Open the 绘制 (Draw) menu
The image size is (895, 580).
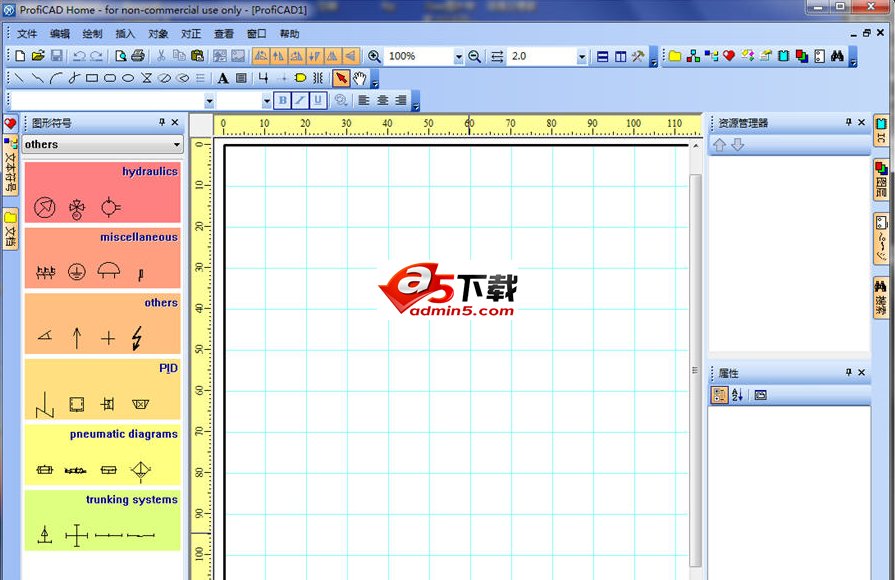point(92,34)
